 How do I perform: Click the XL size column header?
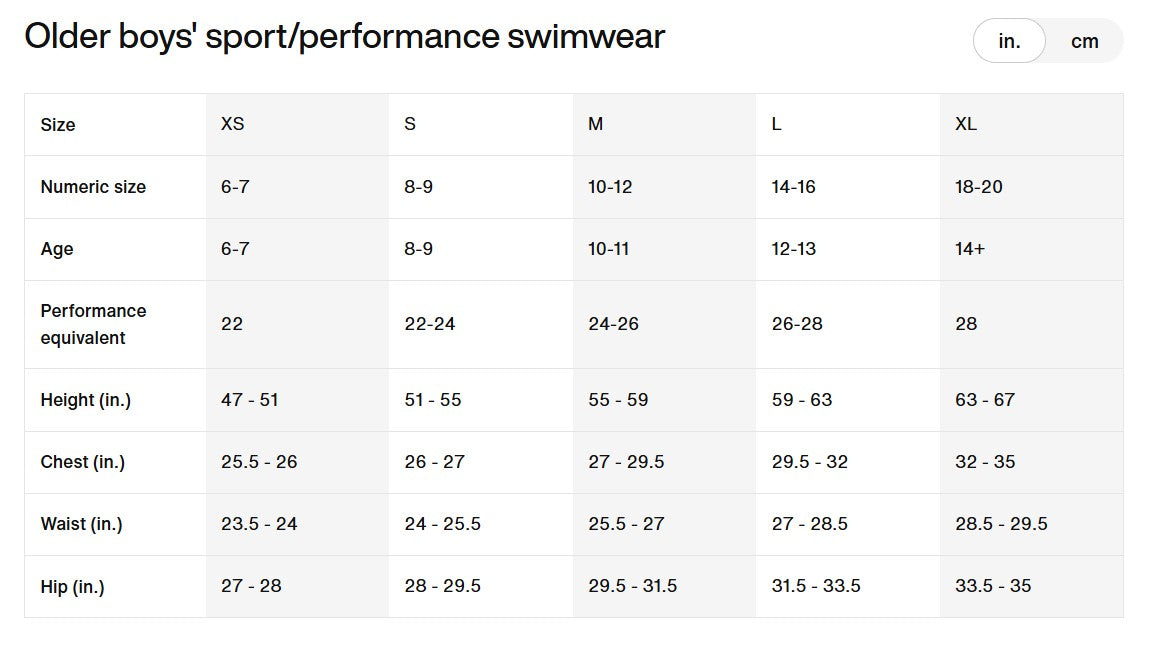966,124
